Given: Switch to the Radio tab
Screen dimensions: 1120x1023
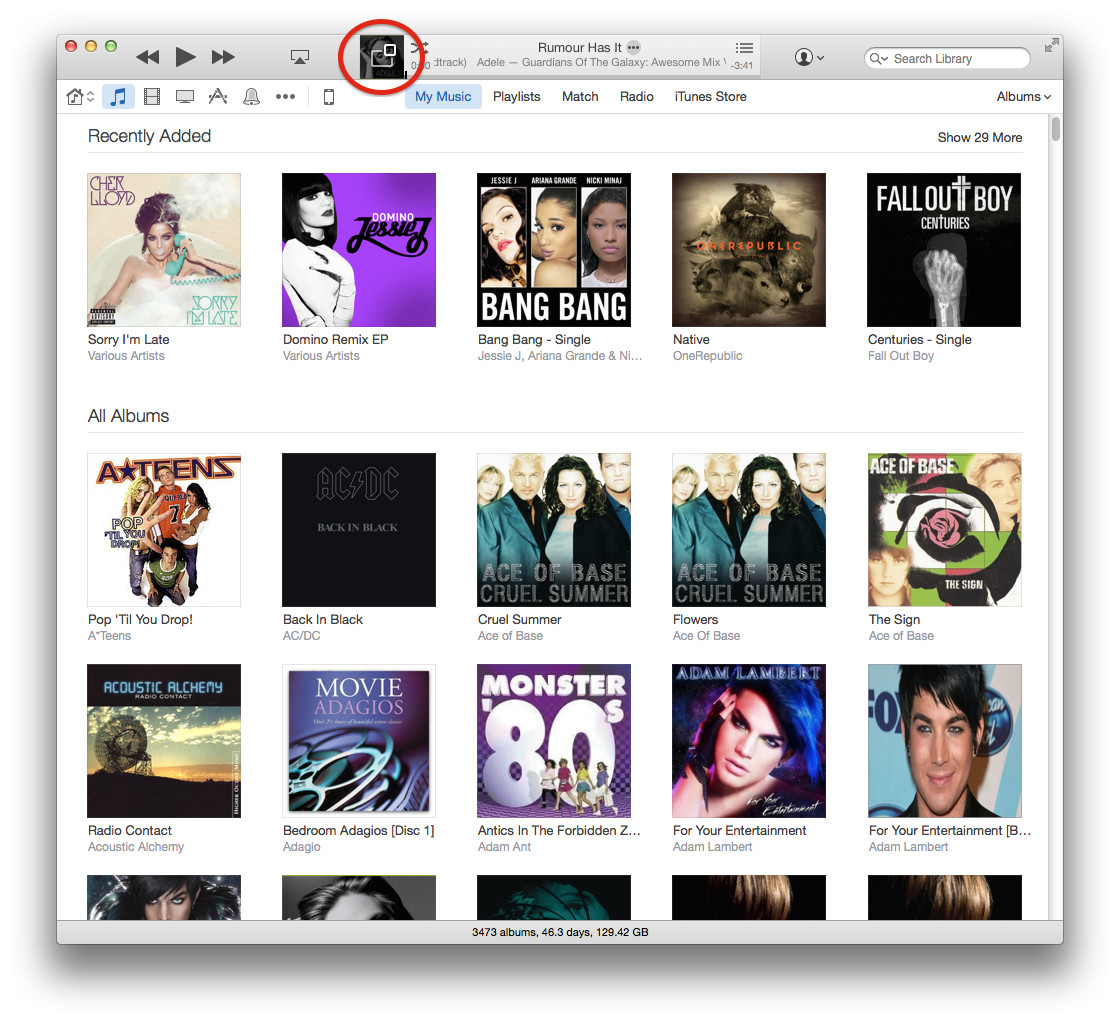Looking at the screenshot, I should 636,96.
